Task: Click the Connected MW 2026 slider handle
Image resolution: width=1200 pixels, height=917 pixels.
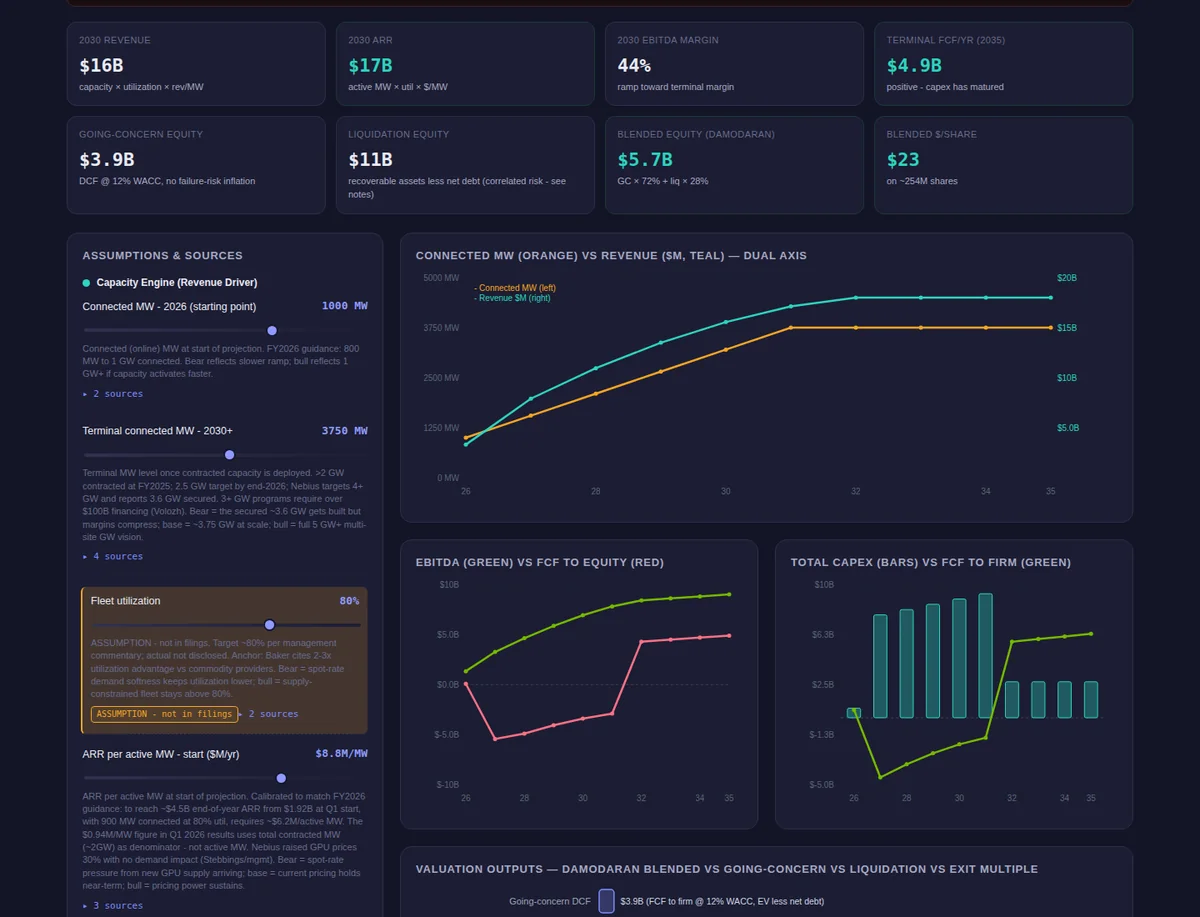Action: pos(272,330)
